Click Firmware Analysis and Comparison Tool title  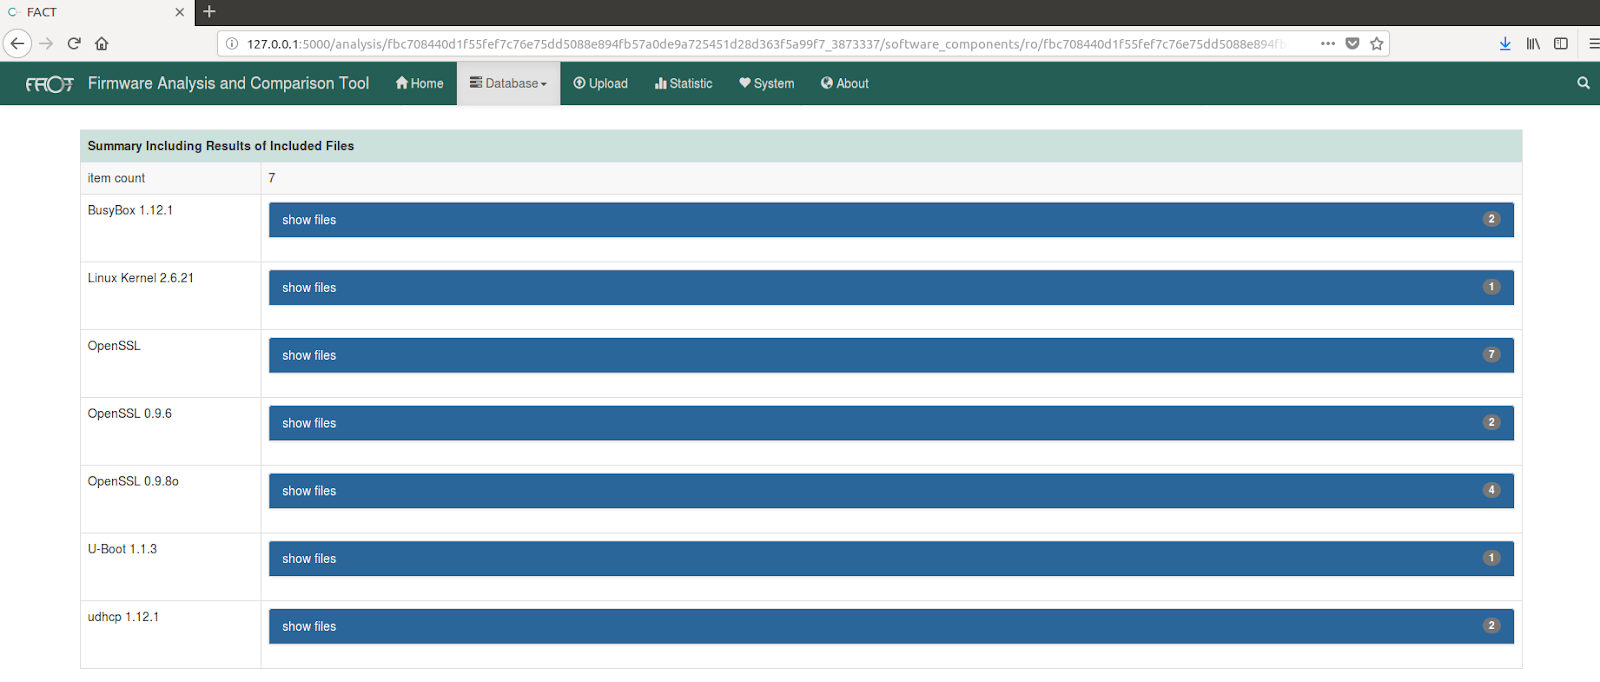228,83
